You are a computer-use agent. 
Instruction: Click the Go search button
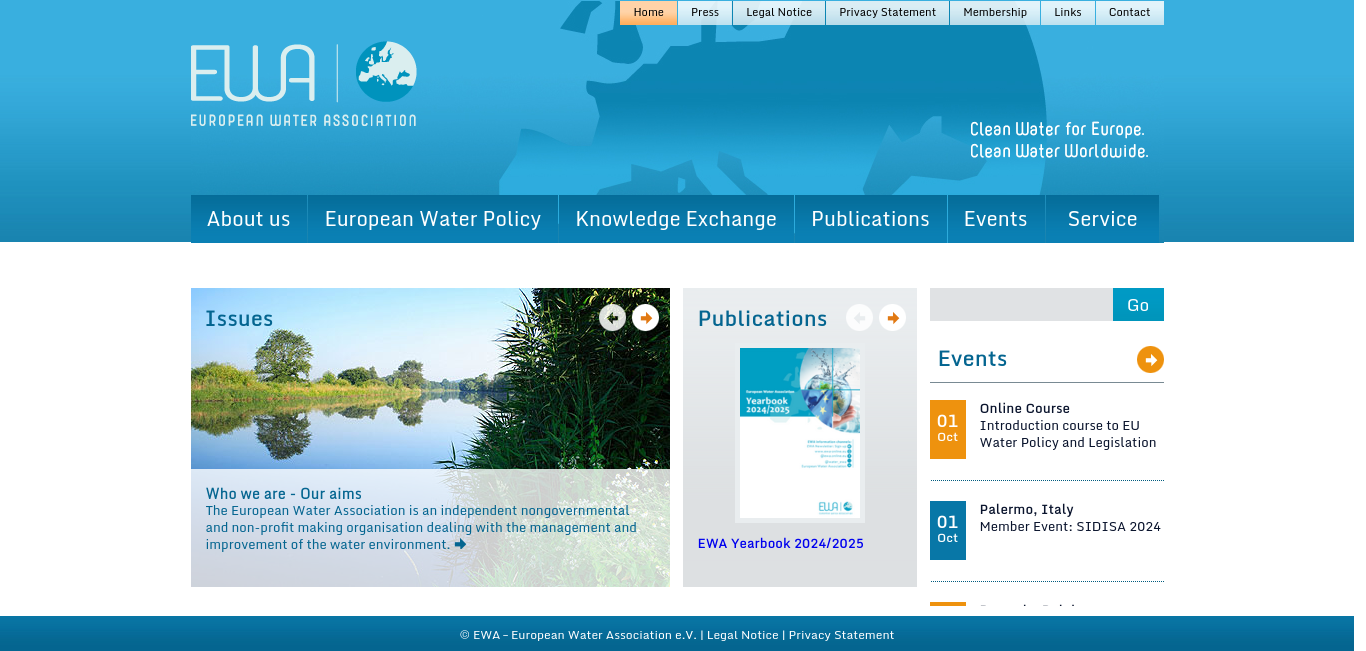1138,305
